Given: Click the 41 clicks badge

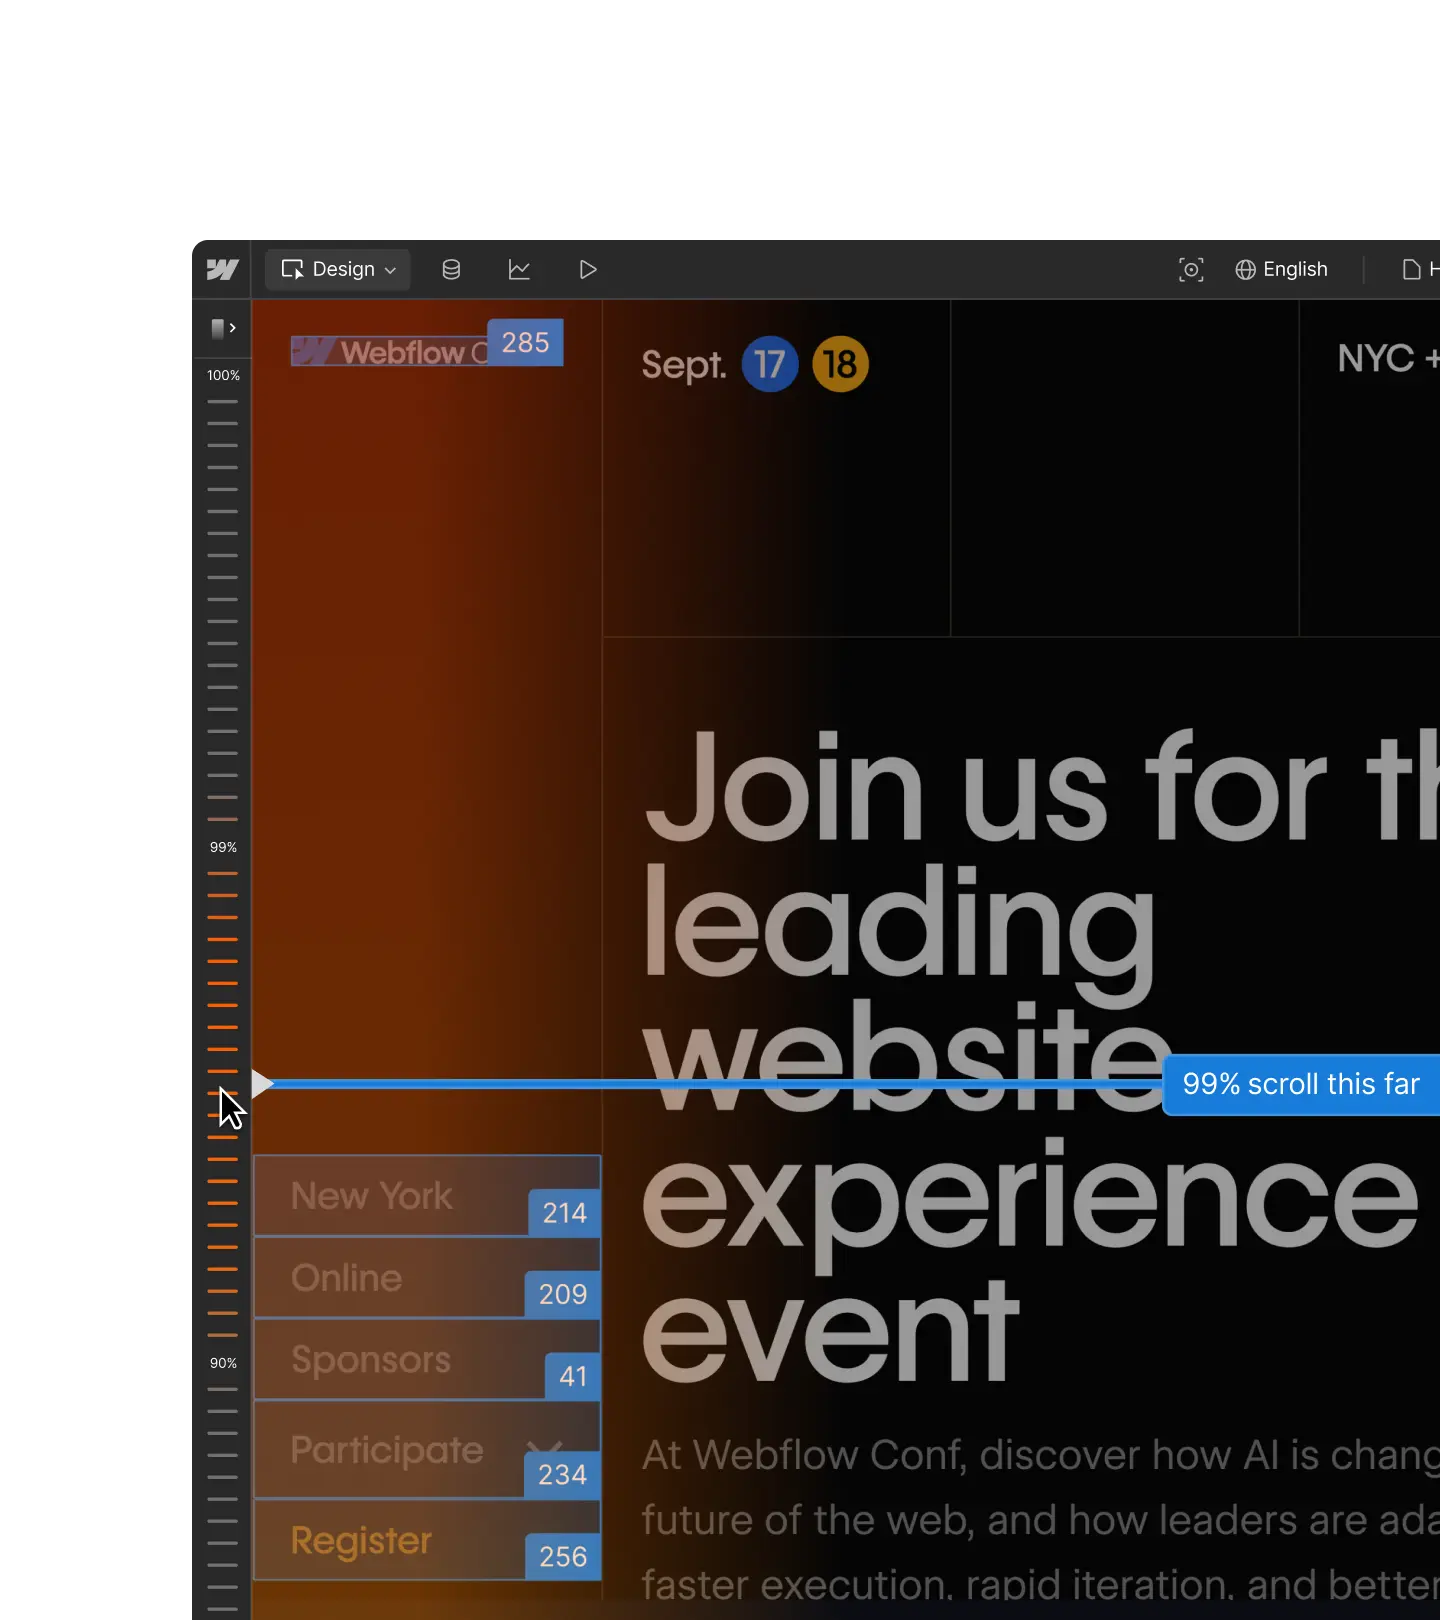Looking at the screenshot, I should click(x=573, y=1376).
